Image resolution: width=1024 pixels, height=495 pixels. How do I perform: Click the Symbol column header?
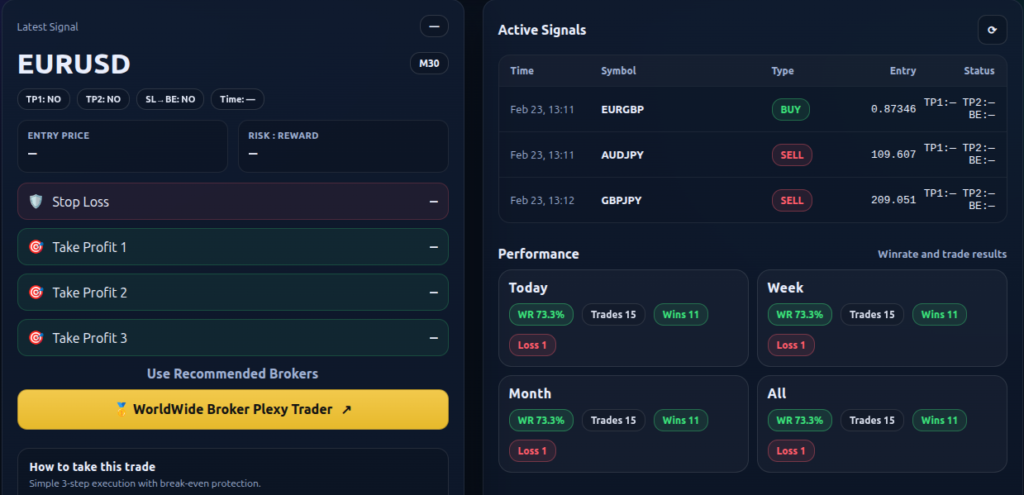pyautogui.click(x=618, y=71)
